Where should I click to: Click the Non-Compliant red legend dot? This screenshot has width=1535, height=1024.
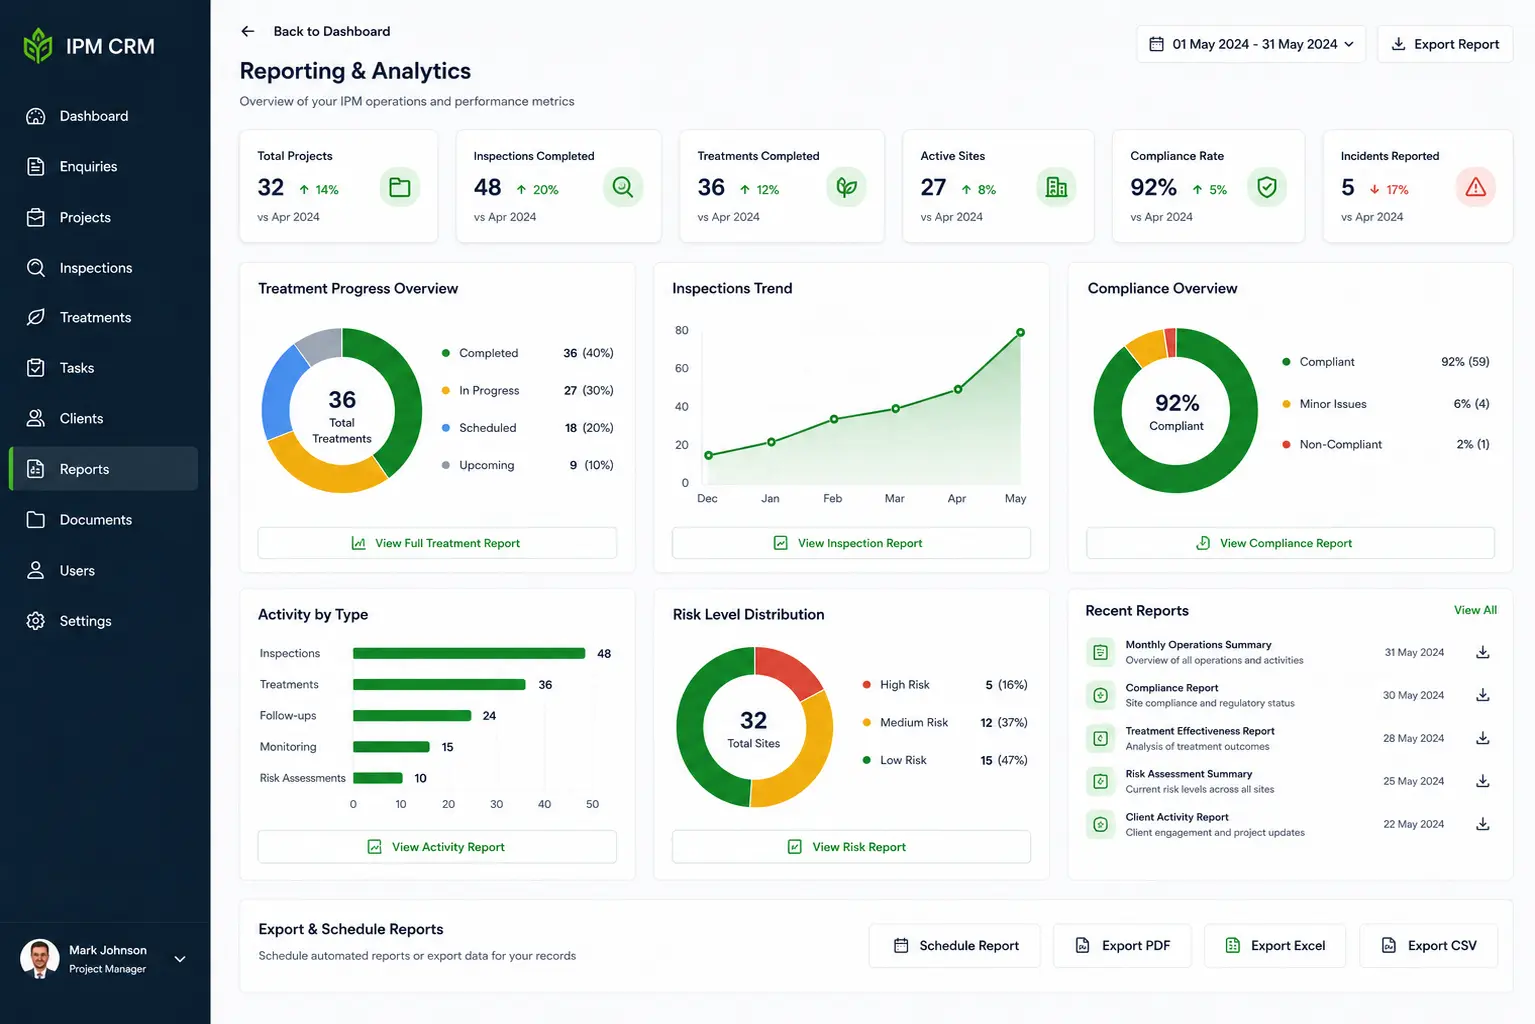pos(1286,444)
